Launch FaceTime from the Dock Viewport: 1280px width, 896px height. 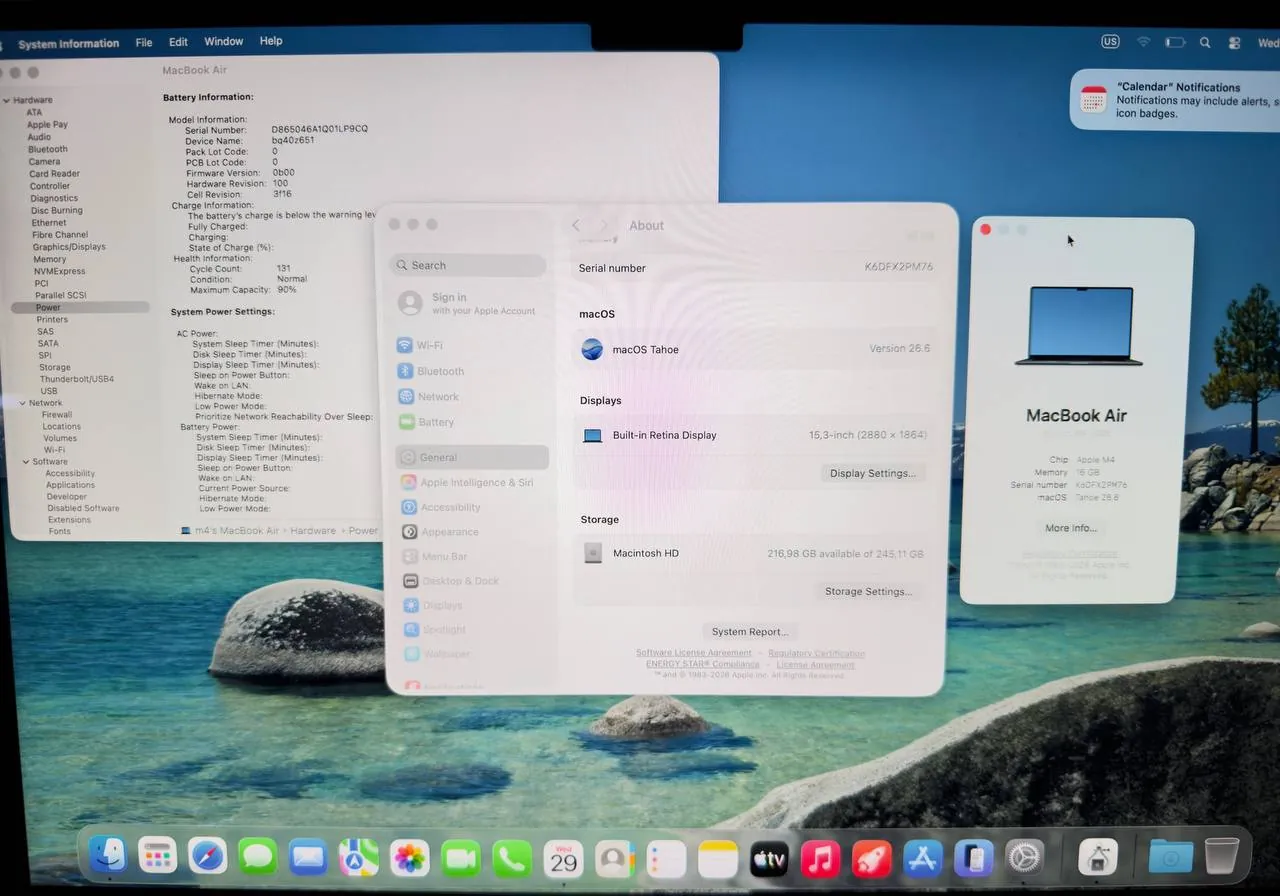(461, 858)
